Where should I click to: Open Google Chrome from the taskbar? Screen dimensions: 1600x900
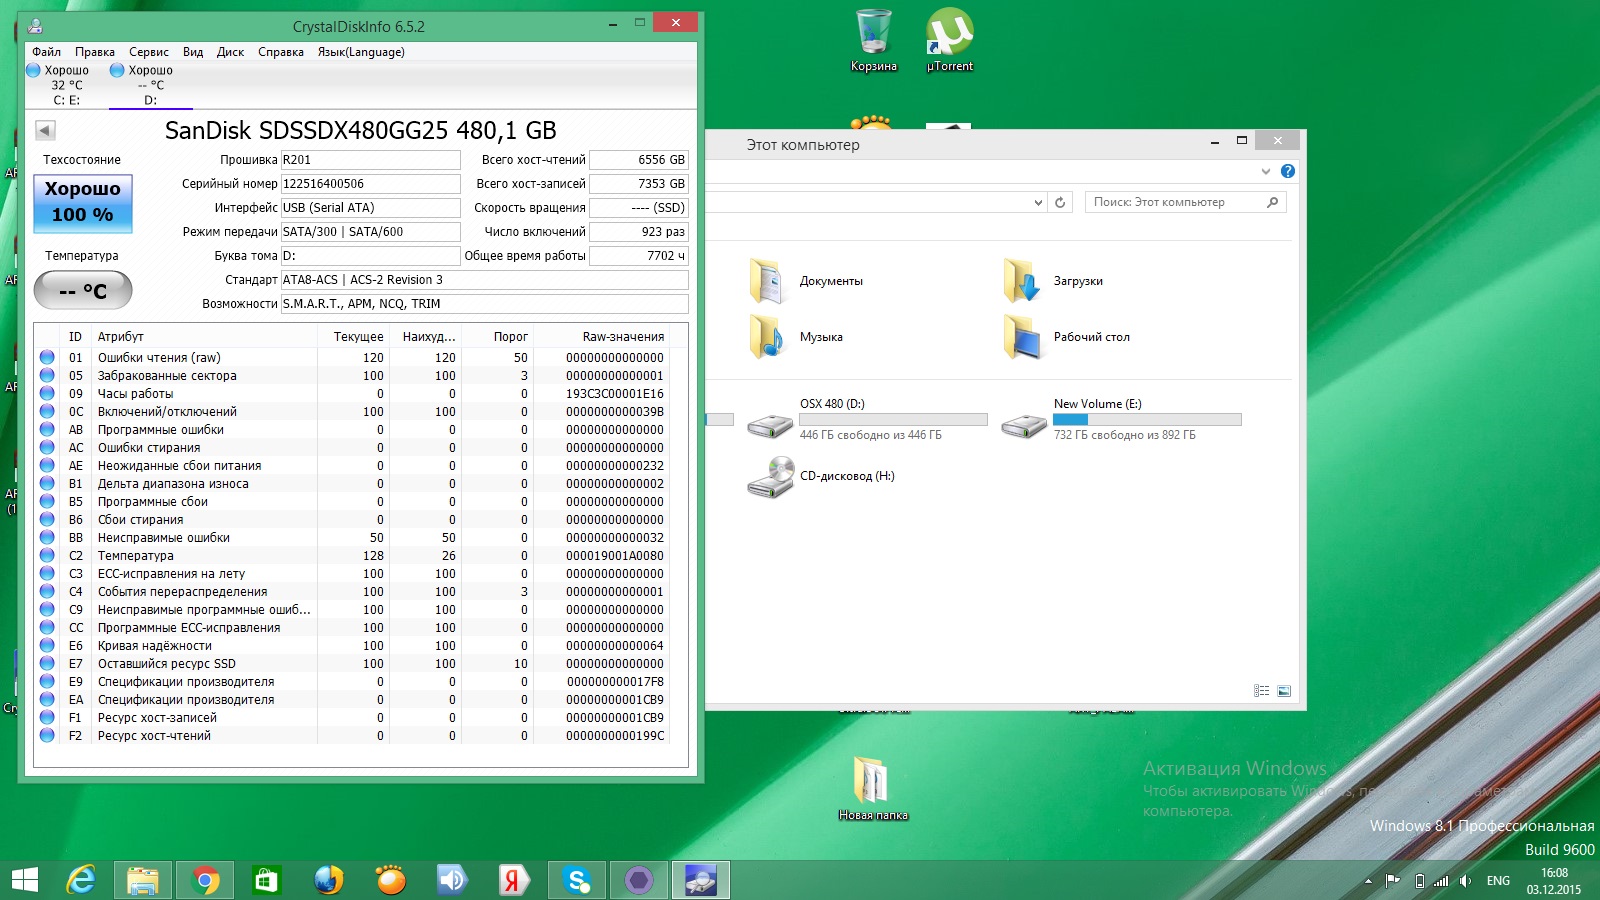tap(205, 880)
